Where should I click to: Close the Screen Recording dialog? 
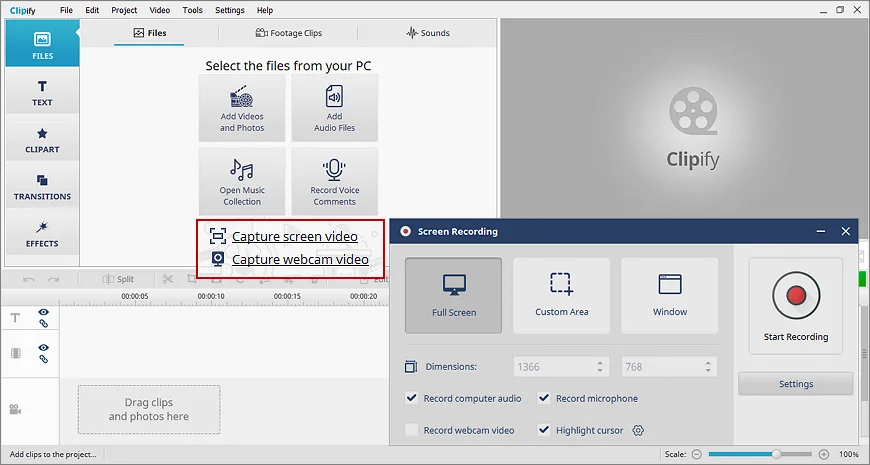click(x=846, y=231)
